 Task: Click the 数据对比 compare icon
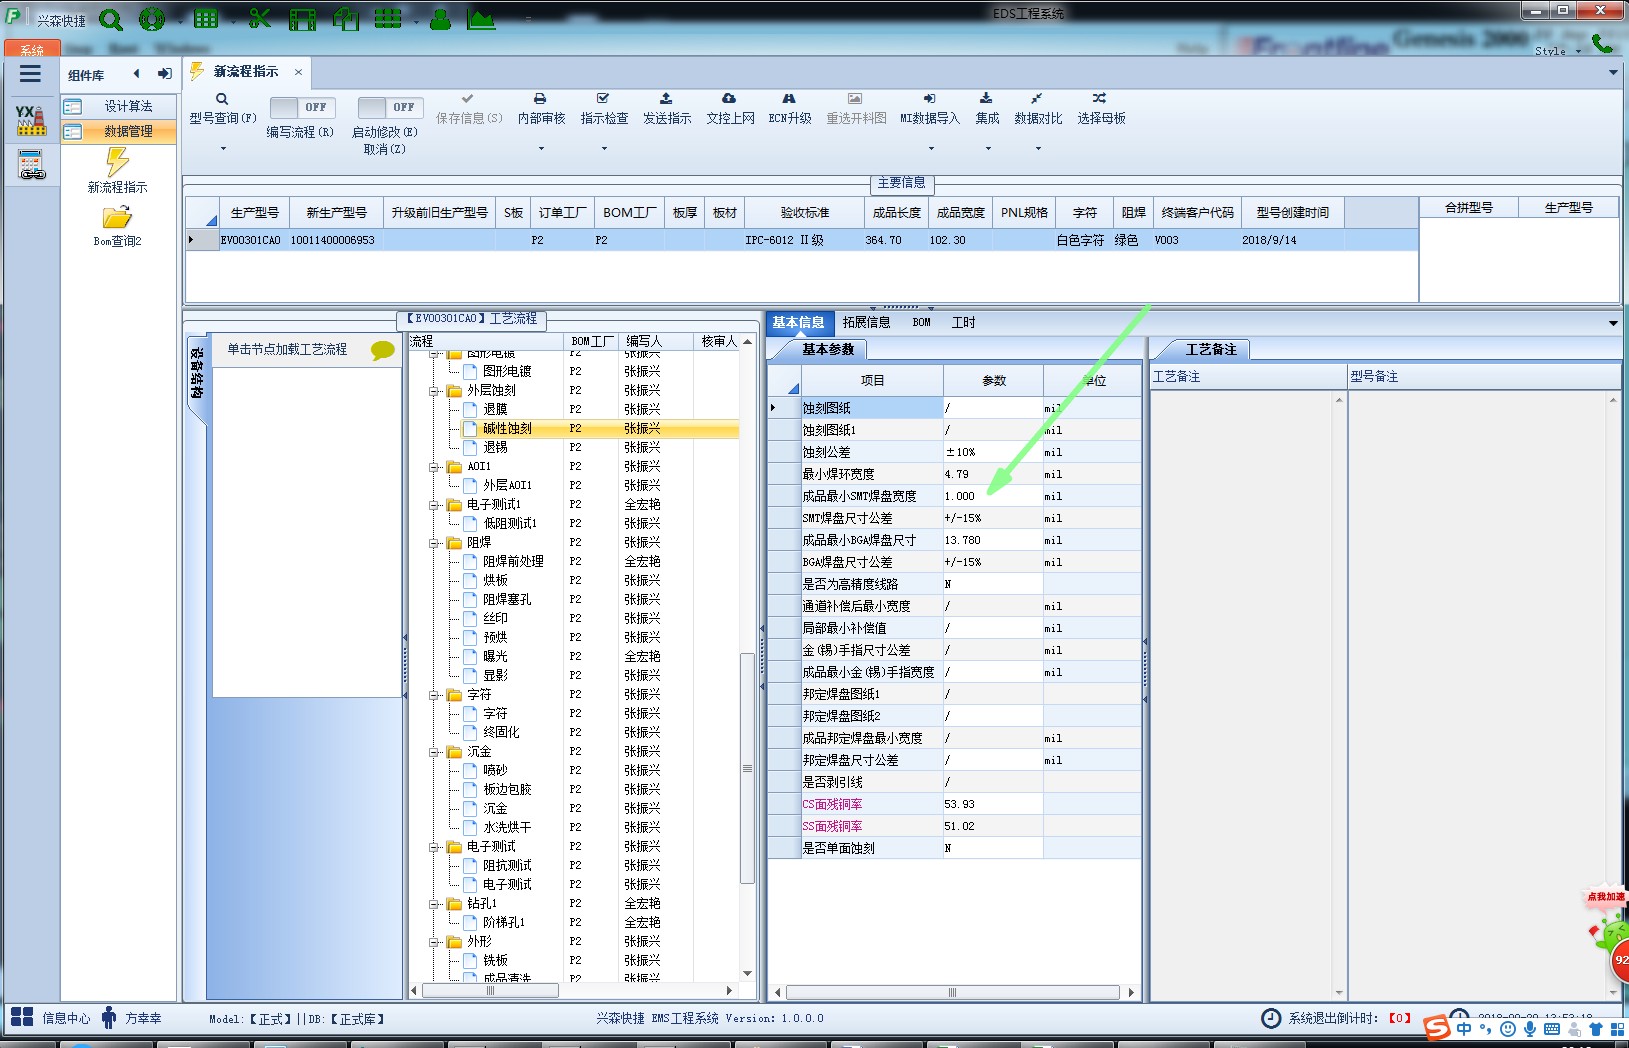[1037, 99]
